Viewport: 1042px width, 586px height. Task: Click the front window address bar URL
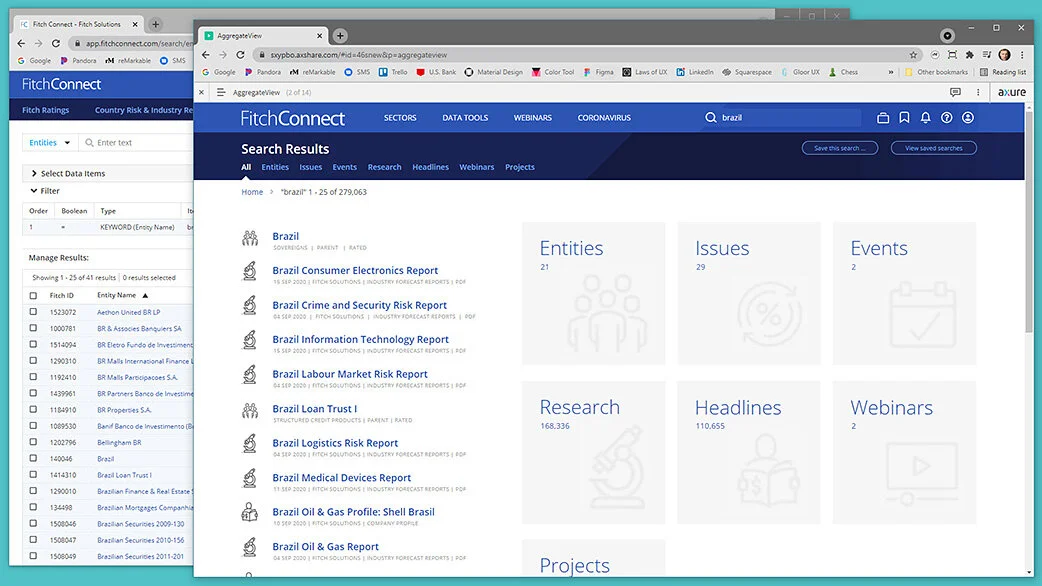point(359,55)
